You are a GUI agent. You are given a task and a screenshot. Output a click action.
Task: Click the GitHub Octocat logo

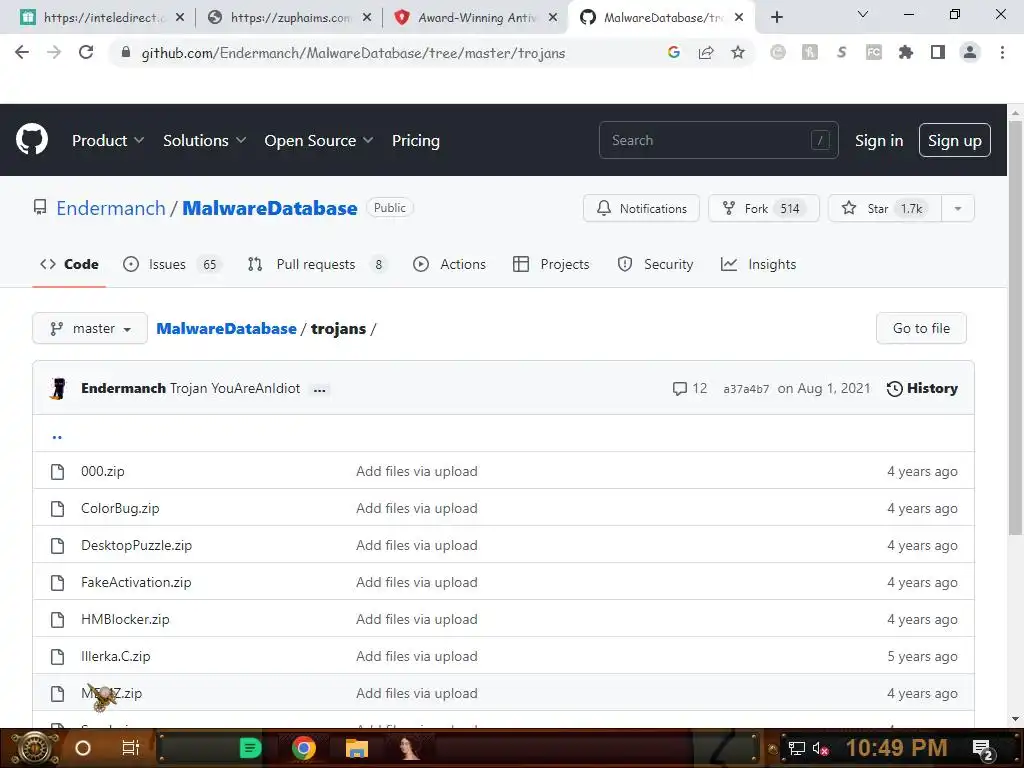[32, 139]
